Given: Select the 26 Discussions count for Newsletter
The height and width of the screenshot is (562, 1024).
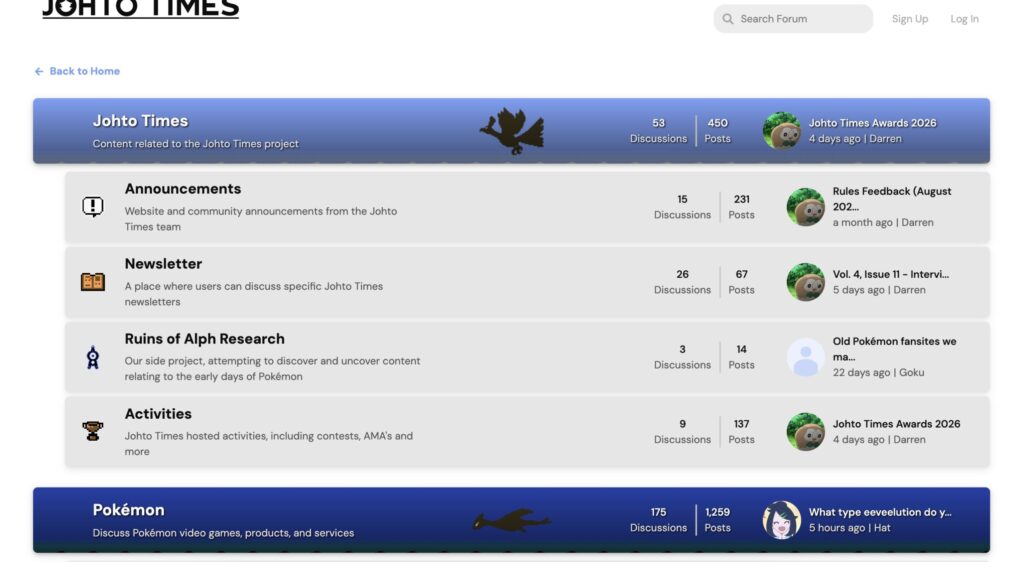Looking at the screenshot, I should pyautogui.click(x=682, y=282).
